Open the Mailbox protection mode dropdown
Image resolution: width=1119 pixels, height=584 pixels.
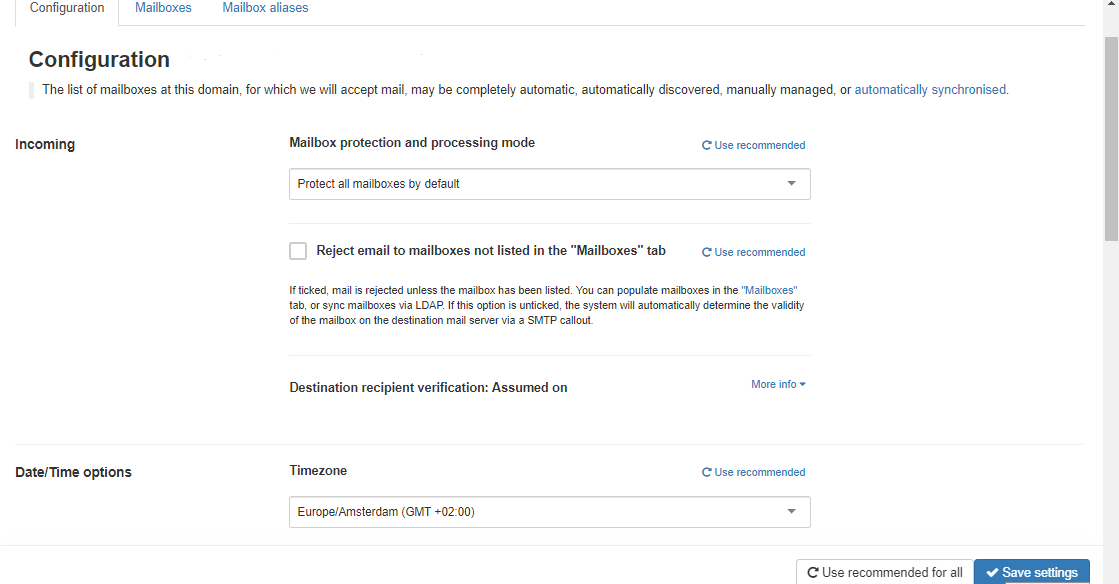549,184
